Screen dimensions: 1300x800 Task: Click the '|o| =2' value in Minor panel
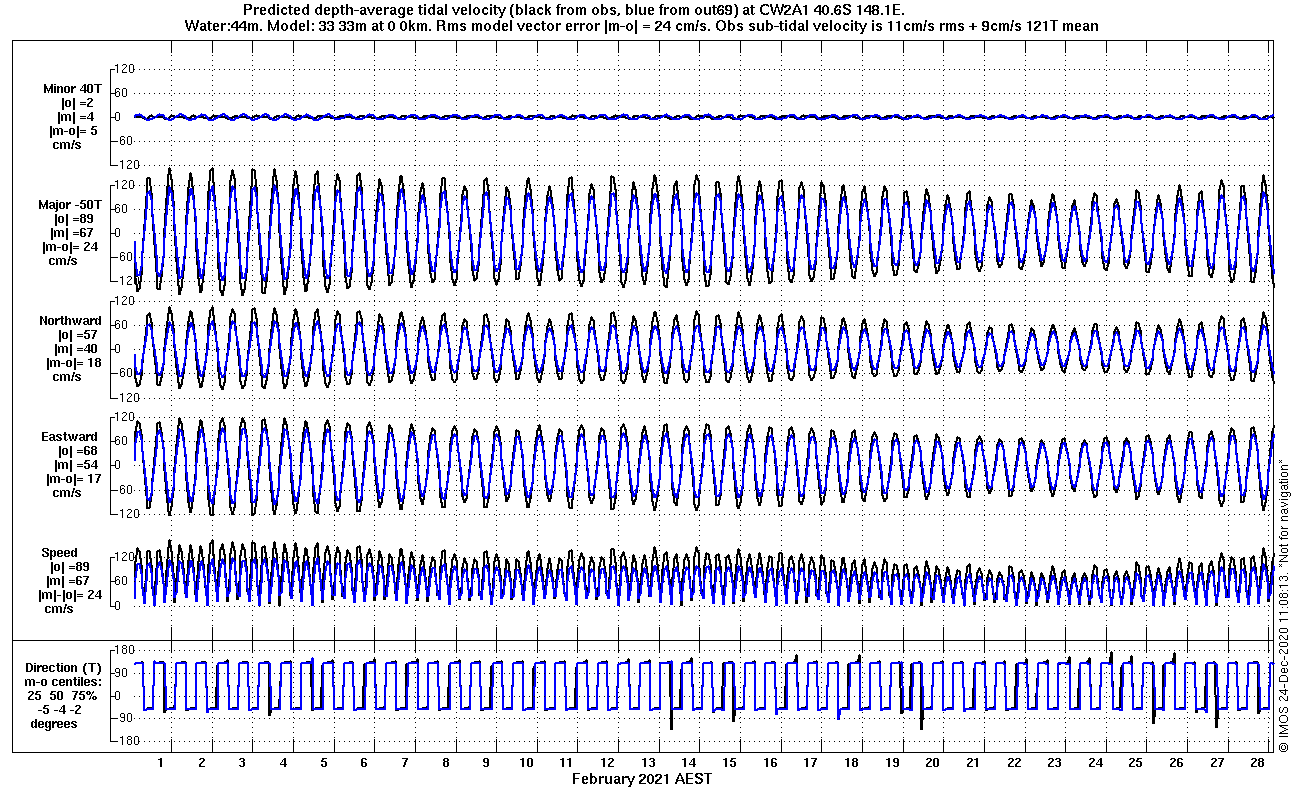(77, 102)
